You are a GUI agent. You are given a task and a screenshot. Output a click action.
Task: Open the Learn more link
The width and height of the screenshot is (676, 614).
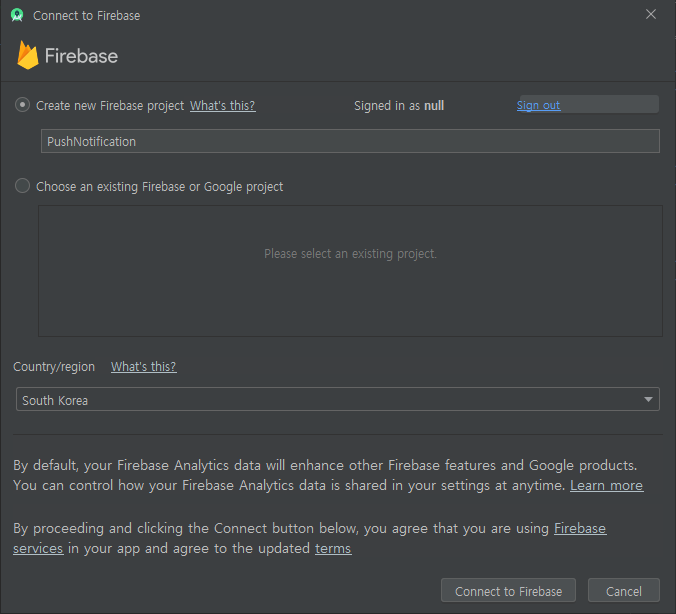click(607, 486)
